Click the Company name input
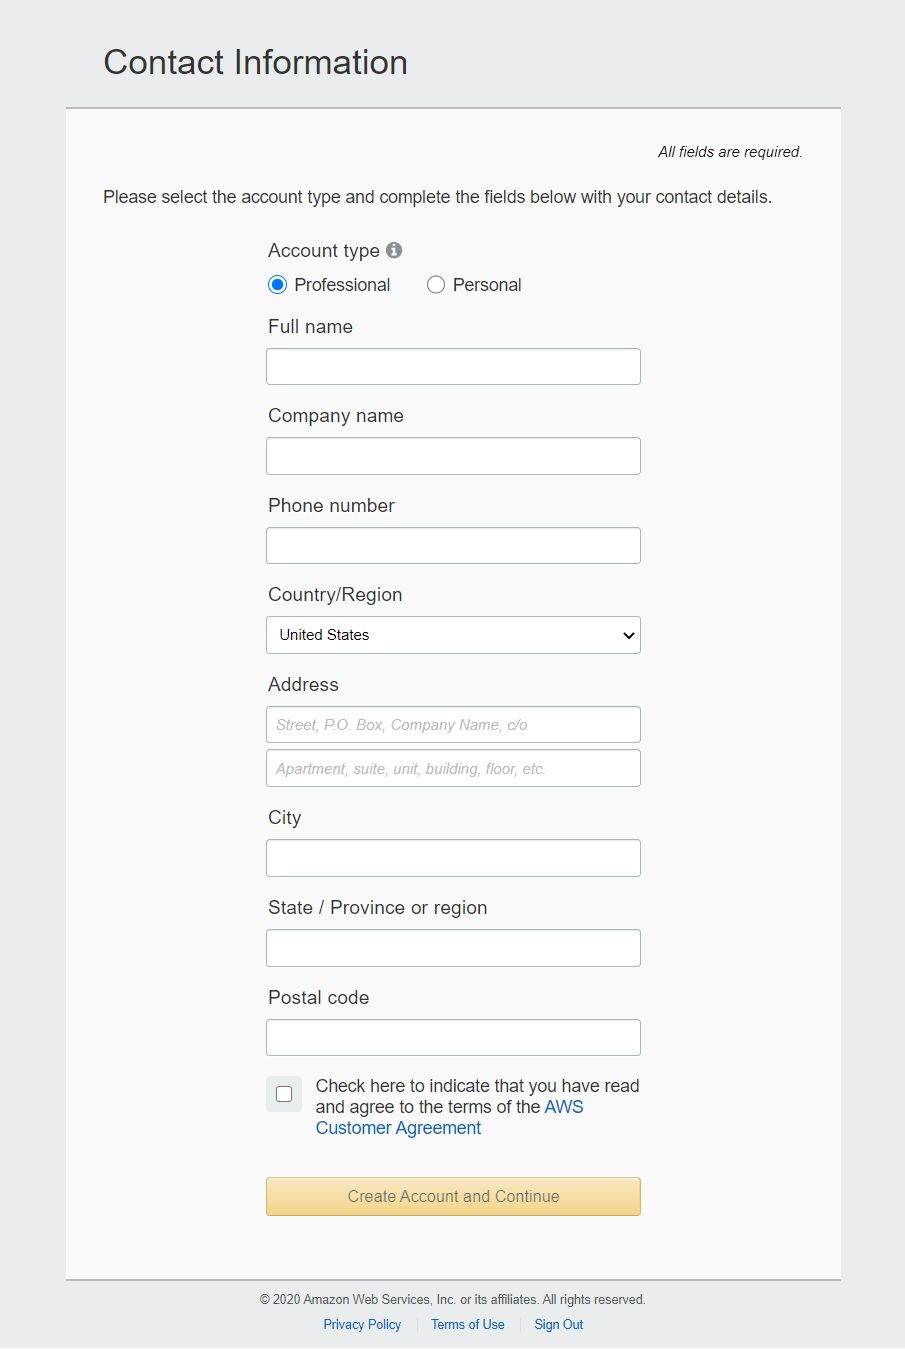The width and height of the screenshot is (905, 1349). click(453, 455)
